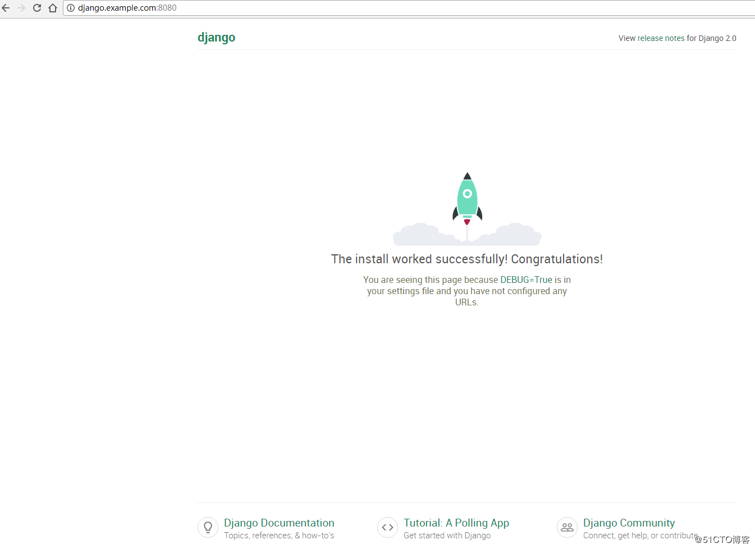Click 'Get started with Django' text
This screenshot has width=755, height=549.
(447, 536)
